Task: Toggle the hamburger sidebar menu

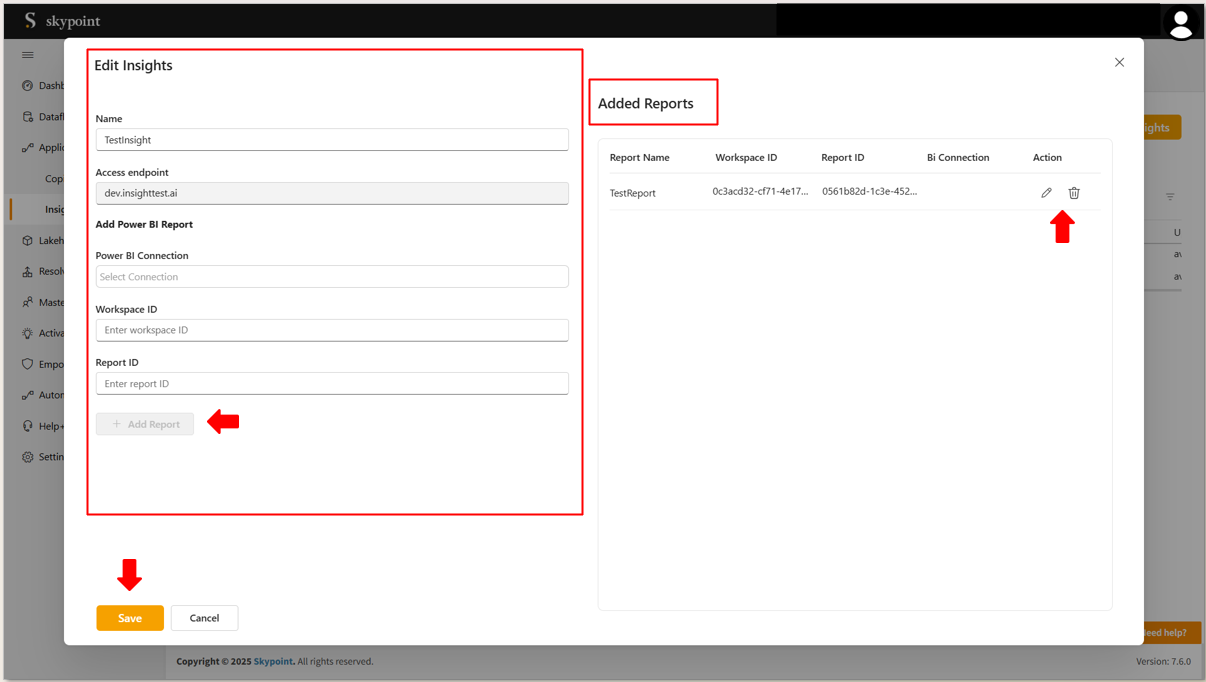Action: pyautogui.click(x=28, y=55)
